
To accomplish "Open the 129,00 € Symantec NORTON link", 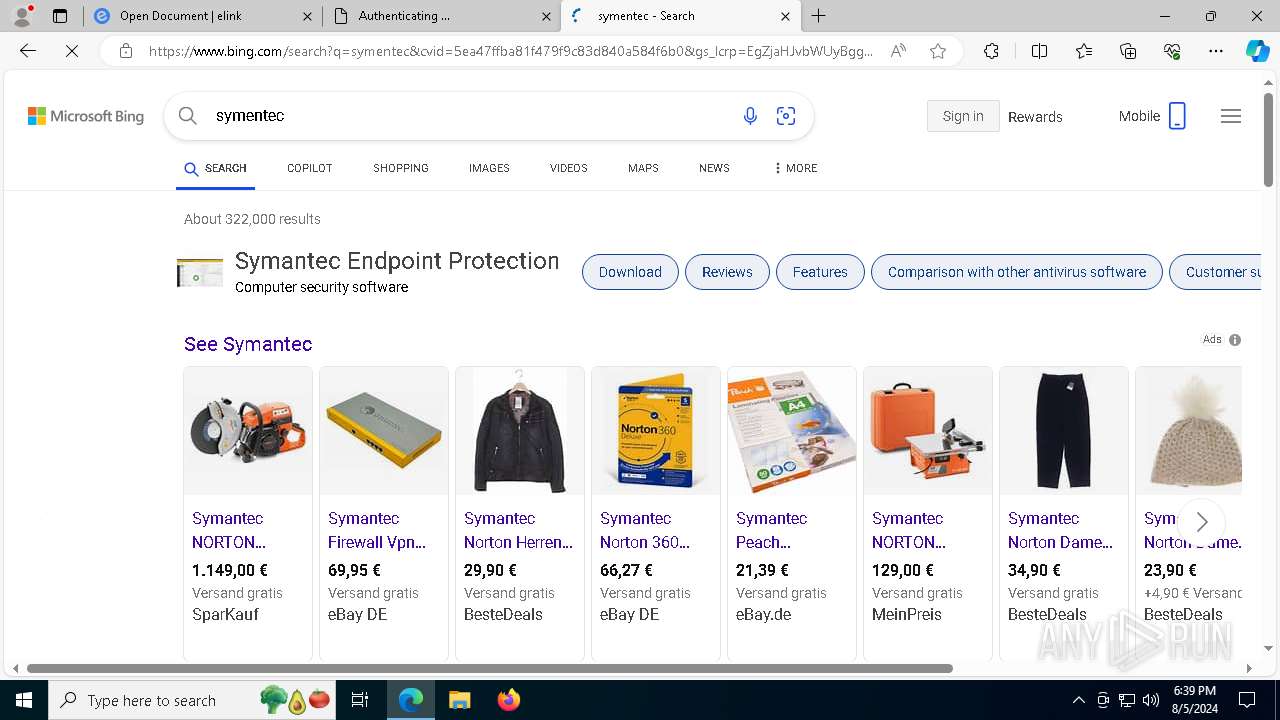I will click(x=909, y=530).
